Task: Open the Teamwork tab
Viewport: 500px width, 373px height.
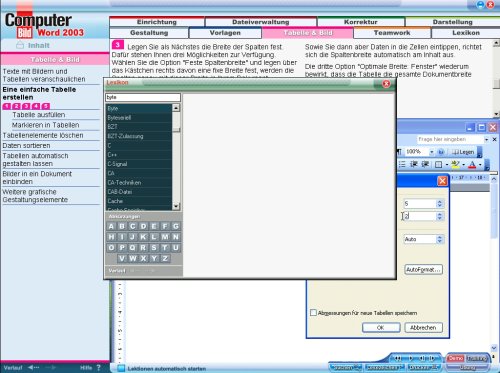Action: 392,33
